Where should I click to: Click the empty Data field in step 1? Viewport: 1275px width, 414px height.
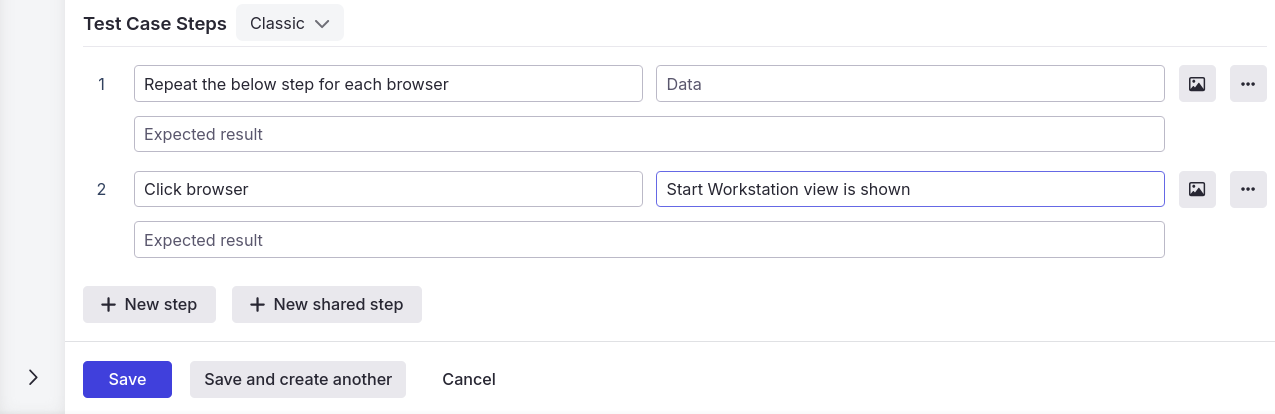(x=910, y=84)
